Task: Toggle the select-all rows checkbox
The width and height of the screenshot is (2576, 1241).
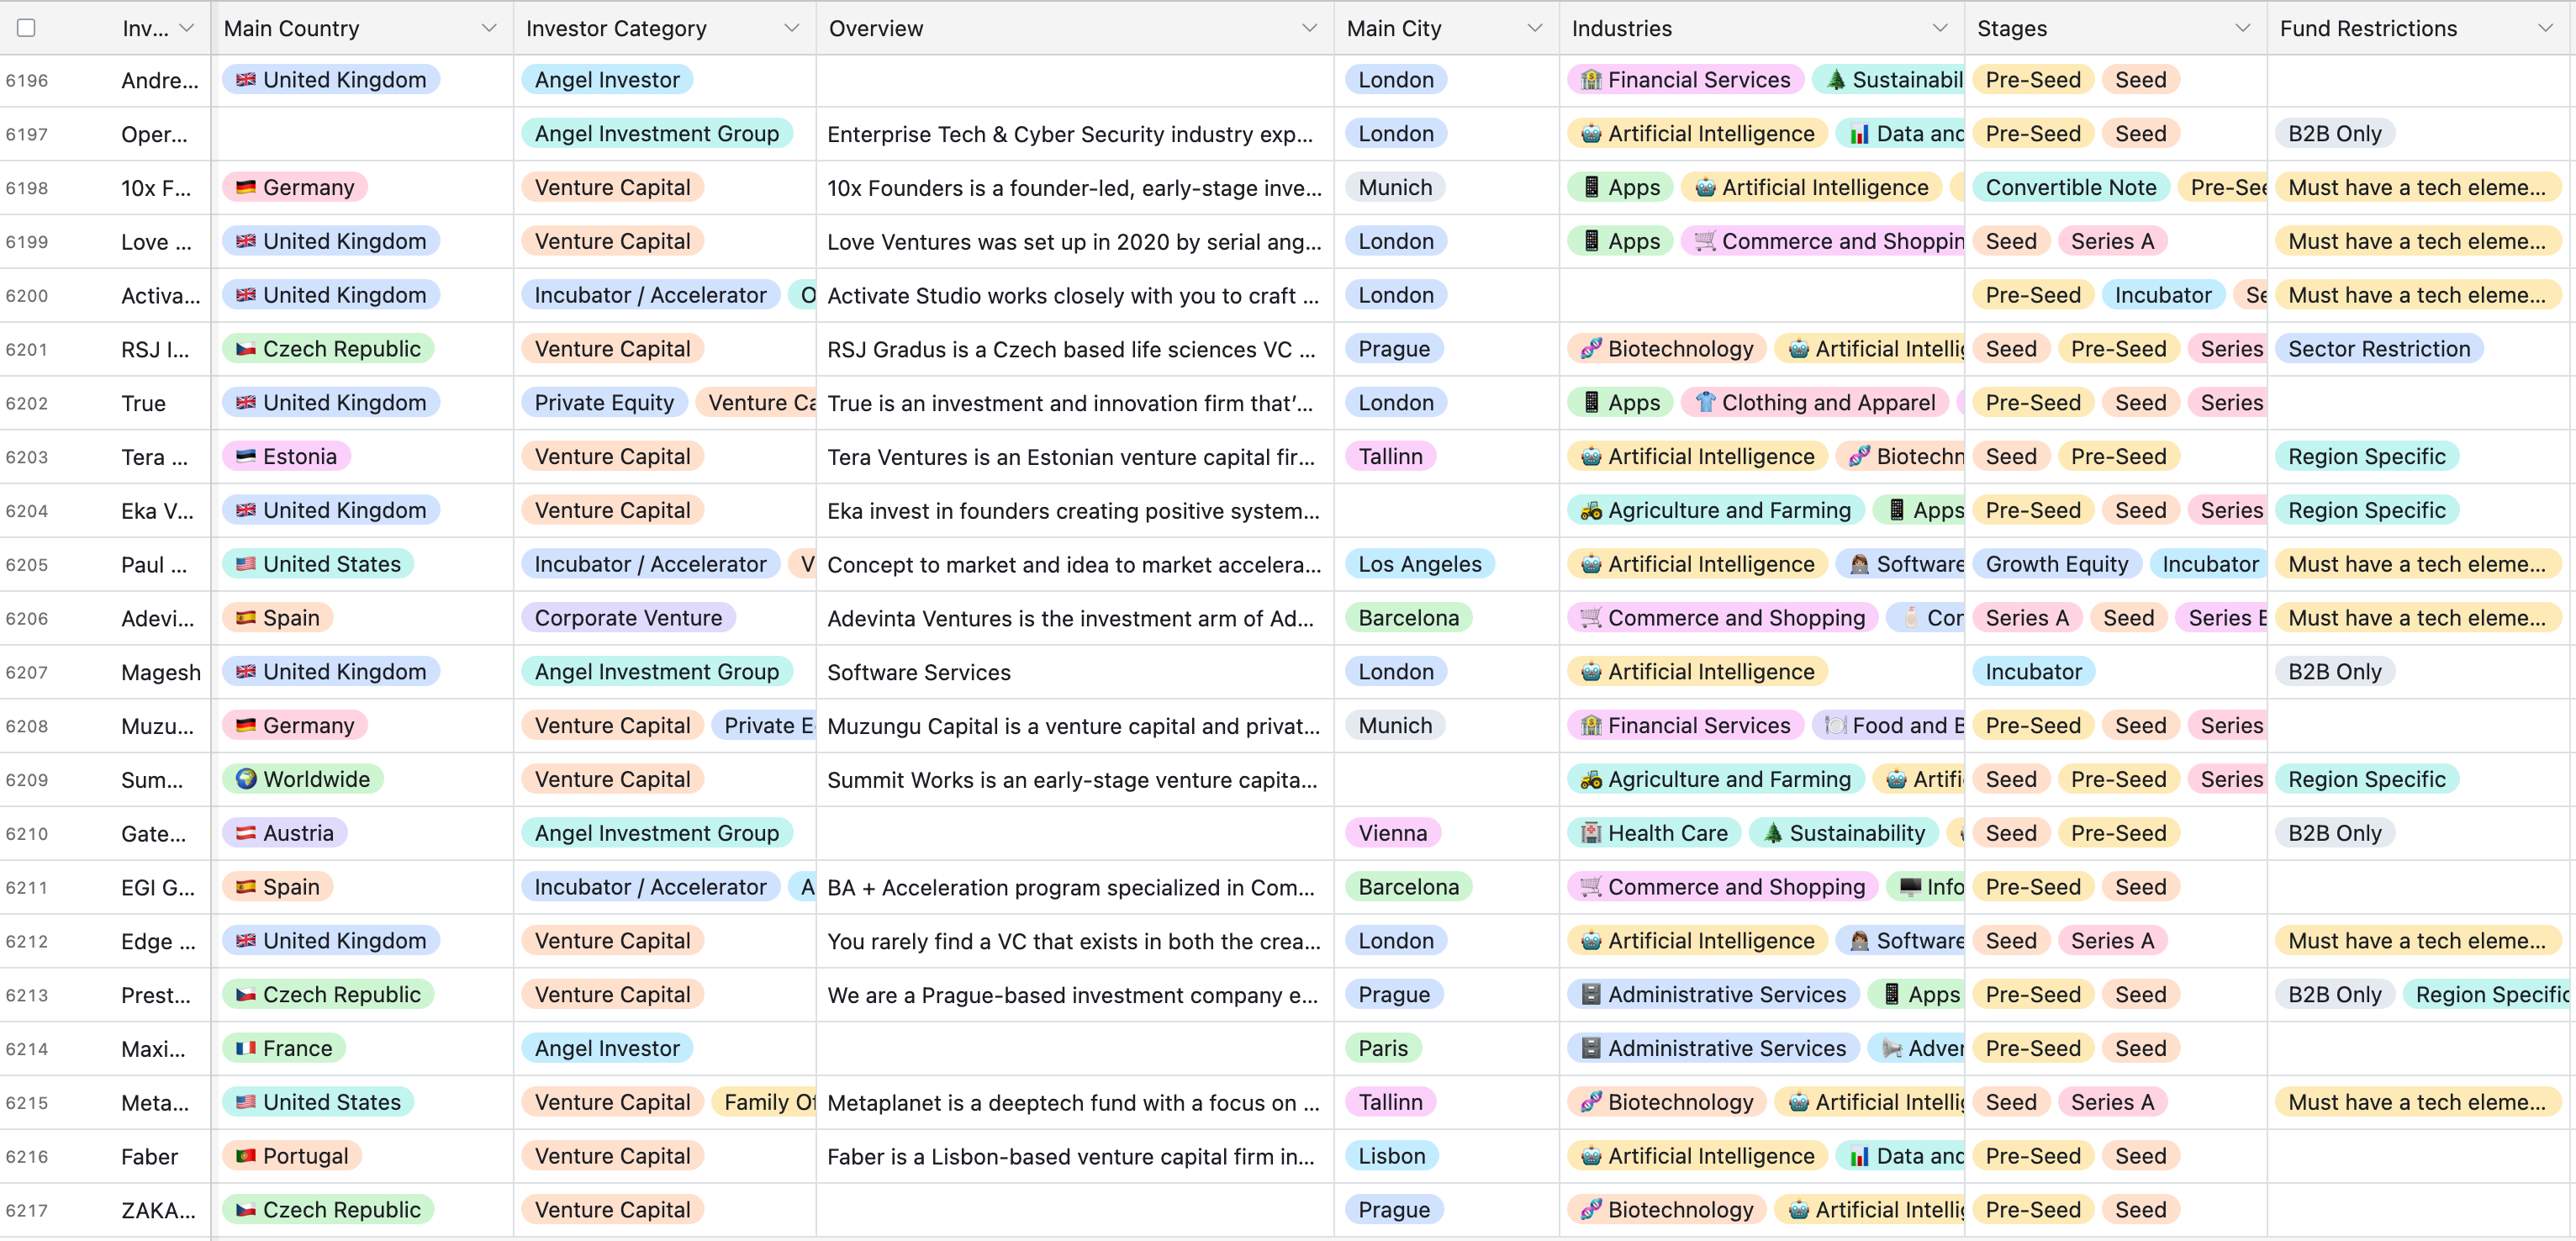Action: (x=27, y=28)
